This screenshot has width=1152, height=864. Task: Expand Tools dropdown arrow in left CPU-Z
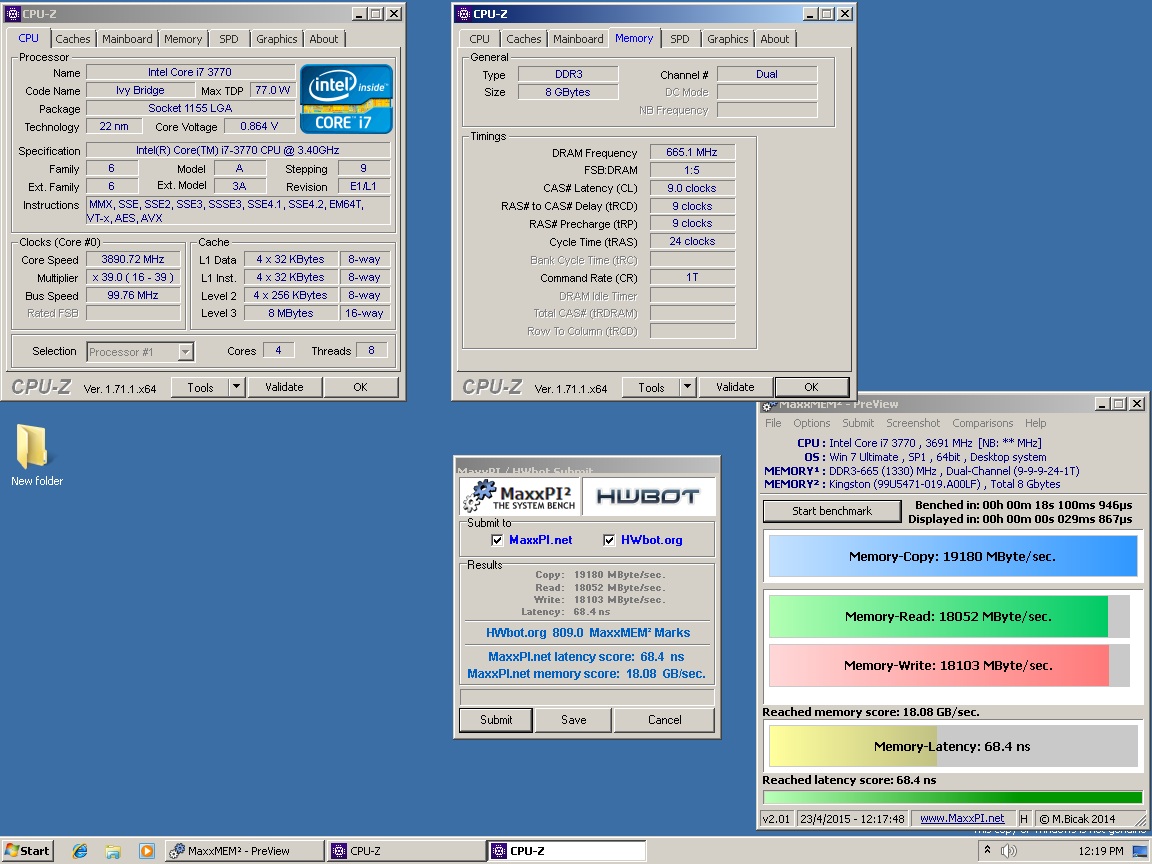pos(237,387)
